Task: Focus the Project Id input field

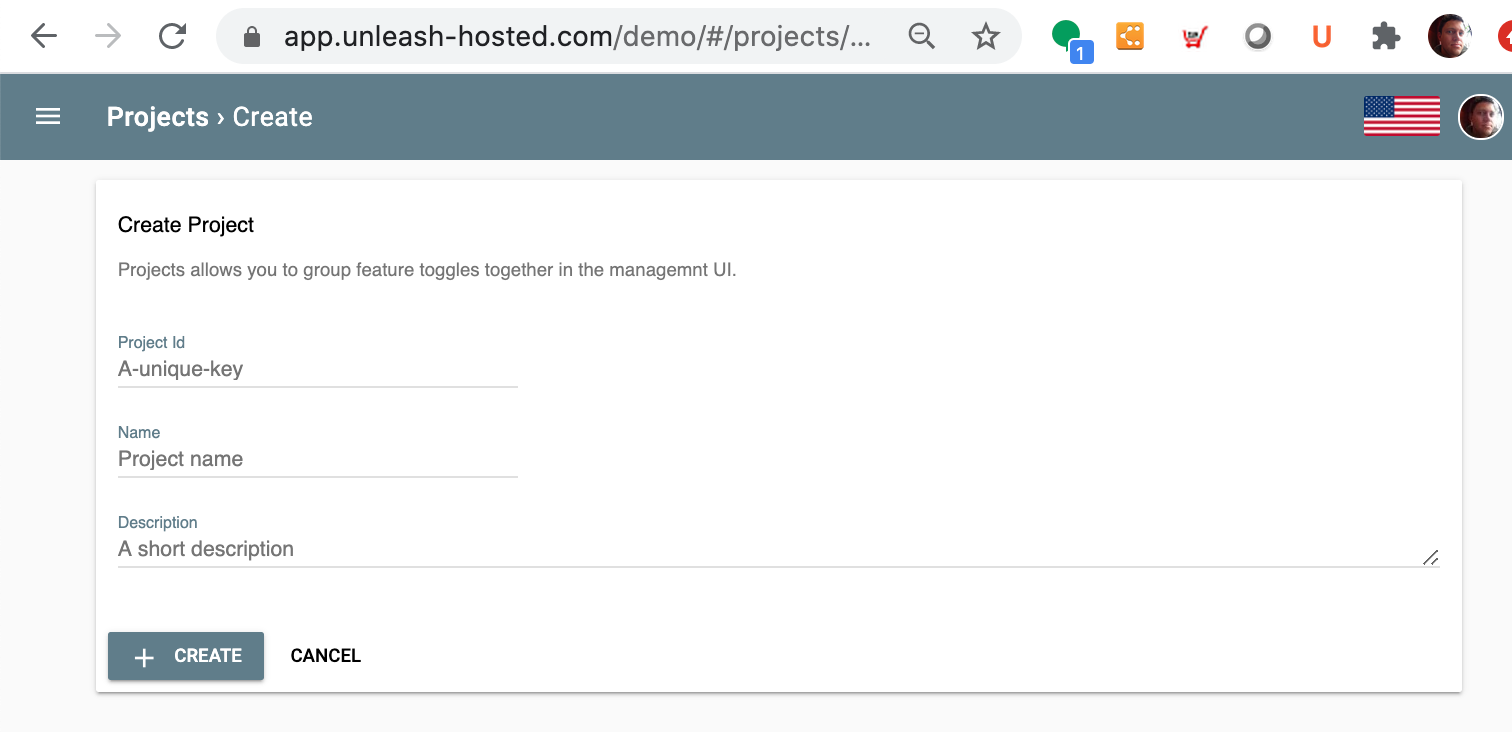Action: click(x=317, y=370)
